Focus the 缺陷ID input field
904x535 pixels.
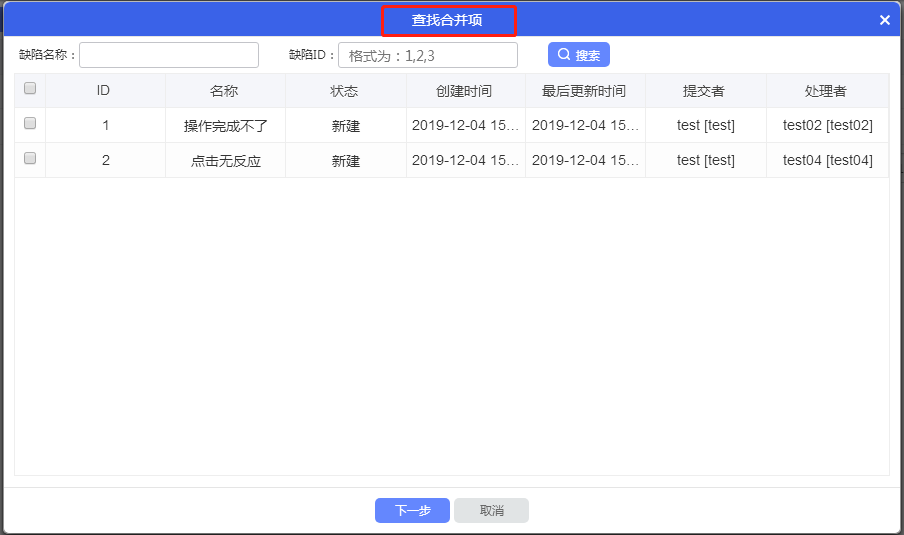pos(428,55)
